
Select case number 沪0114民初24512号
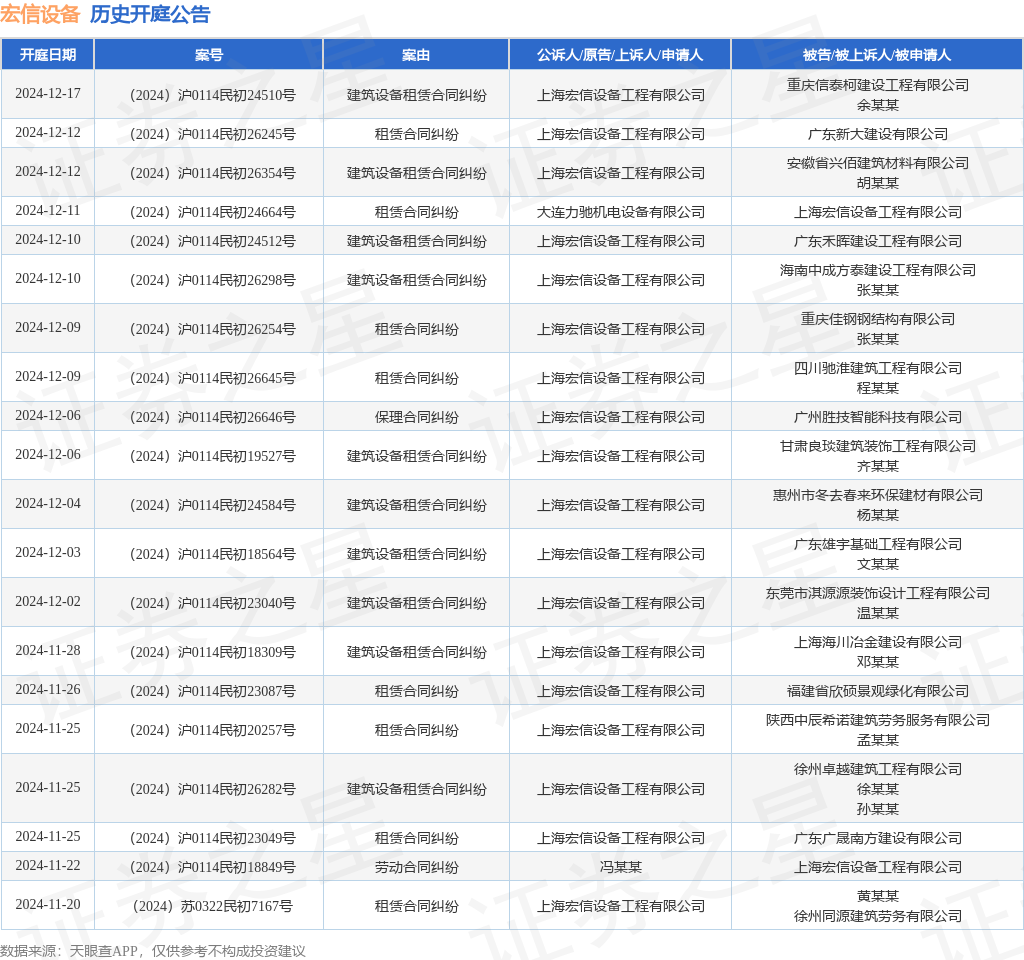coord(213,242)
